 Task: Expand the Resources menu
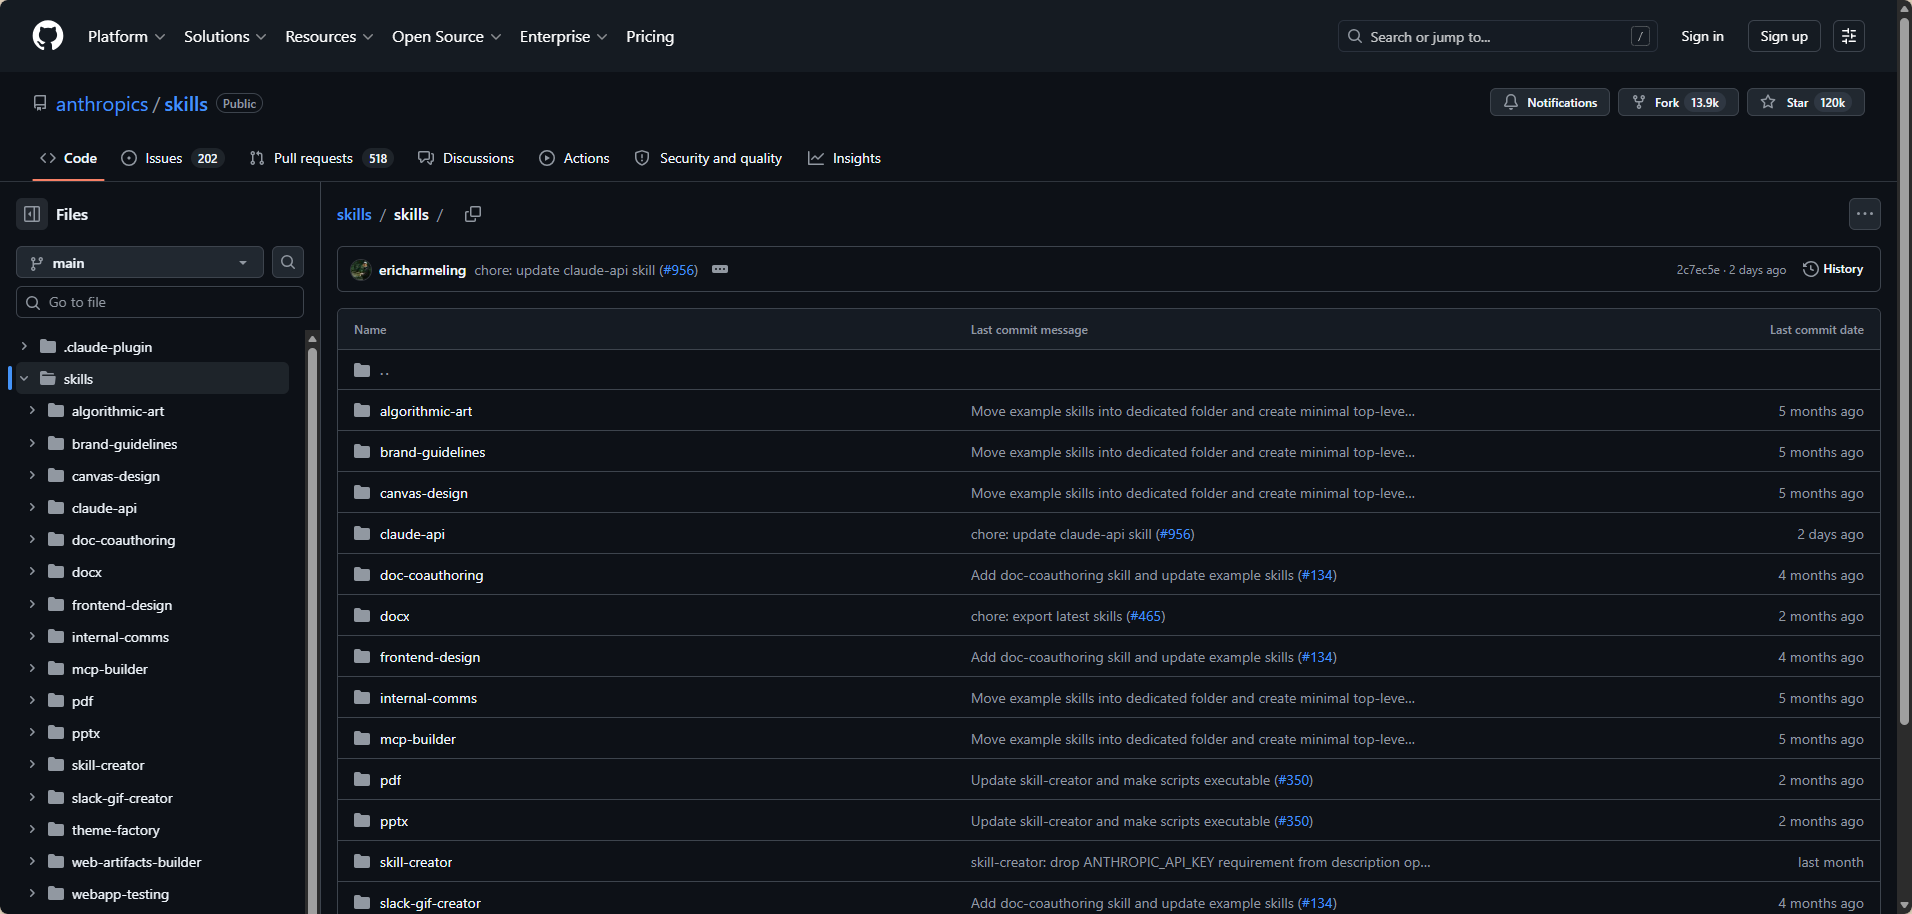329,36
